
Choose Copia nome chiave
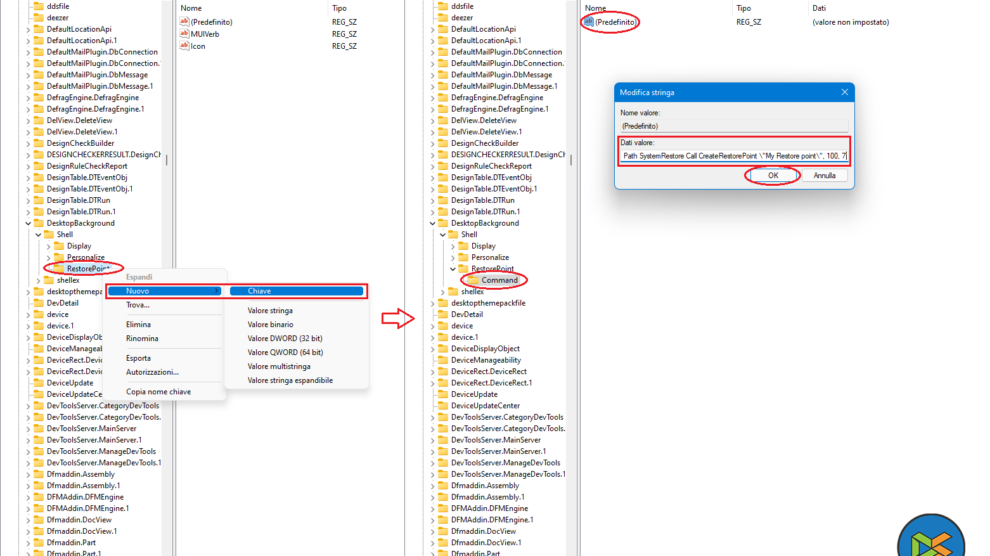point(158,391)
